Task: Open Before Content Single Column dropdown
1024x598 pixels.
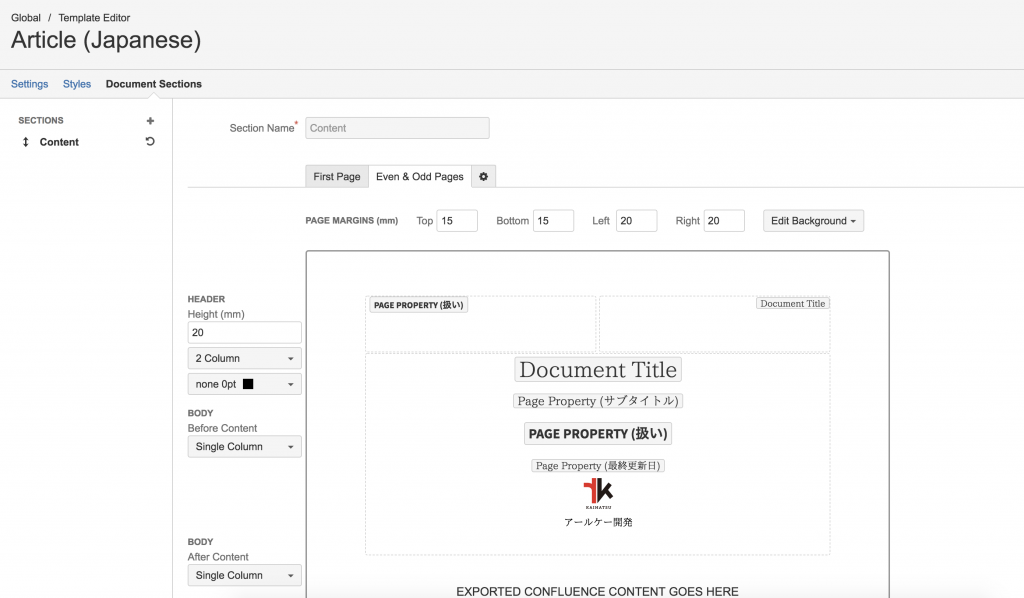Action: [x=244, y=447]
